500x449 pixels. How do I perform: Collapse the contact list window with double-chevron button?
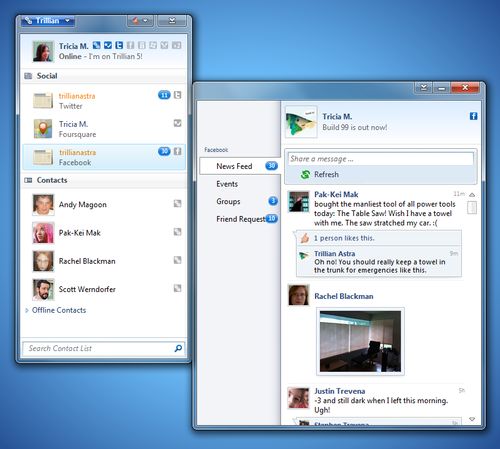[172, 21]
